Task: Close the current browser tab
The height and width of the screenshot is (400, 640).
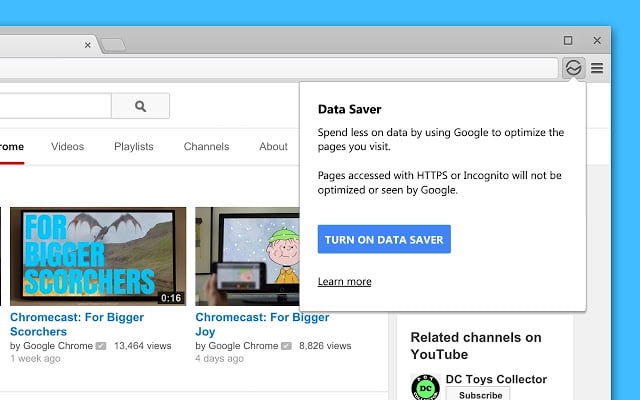Action: click(x=88, y=45)
